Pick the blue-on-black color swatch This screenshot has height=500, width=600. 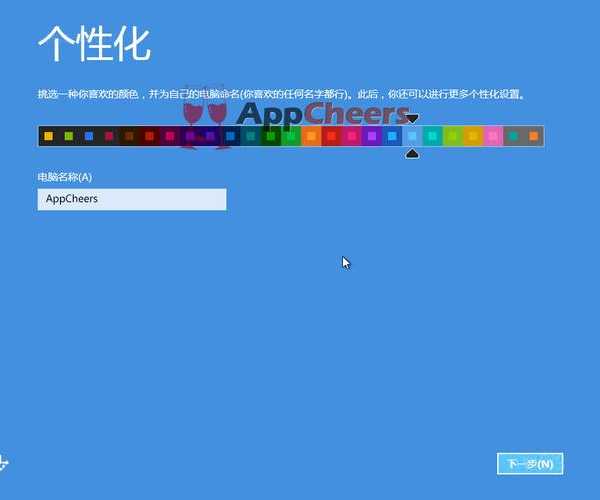click(89, 136)
